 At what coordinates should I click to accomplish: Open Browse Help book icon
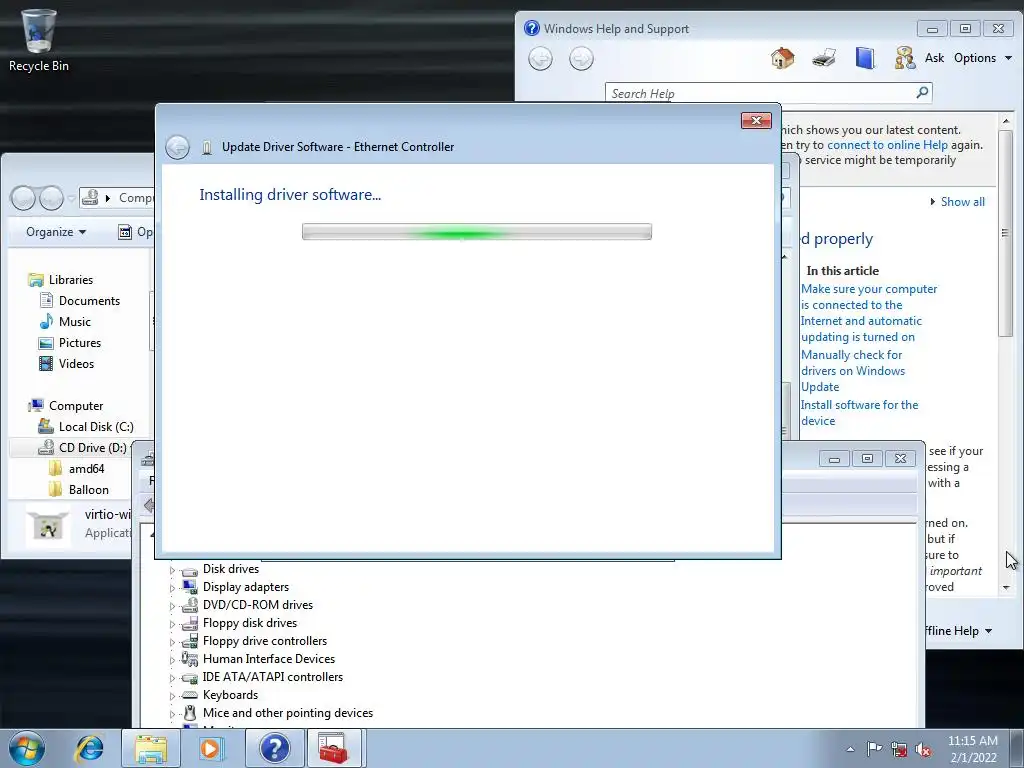tap(865, 58)
